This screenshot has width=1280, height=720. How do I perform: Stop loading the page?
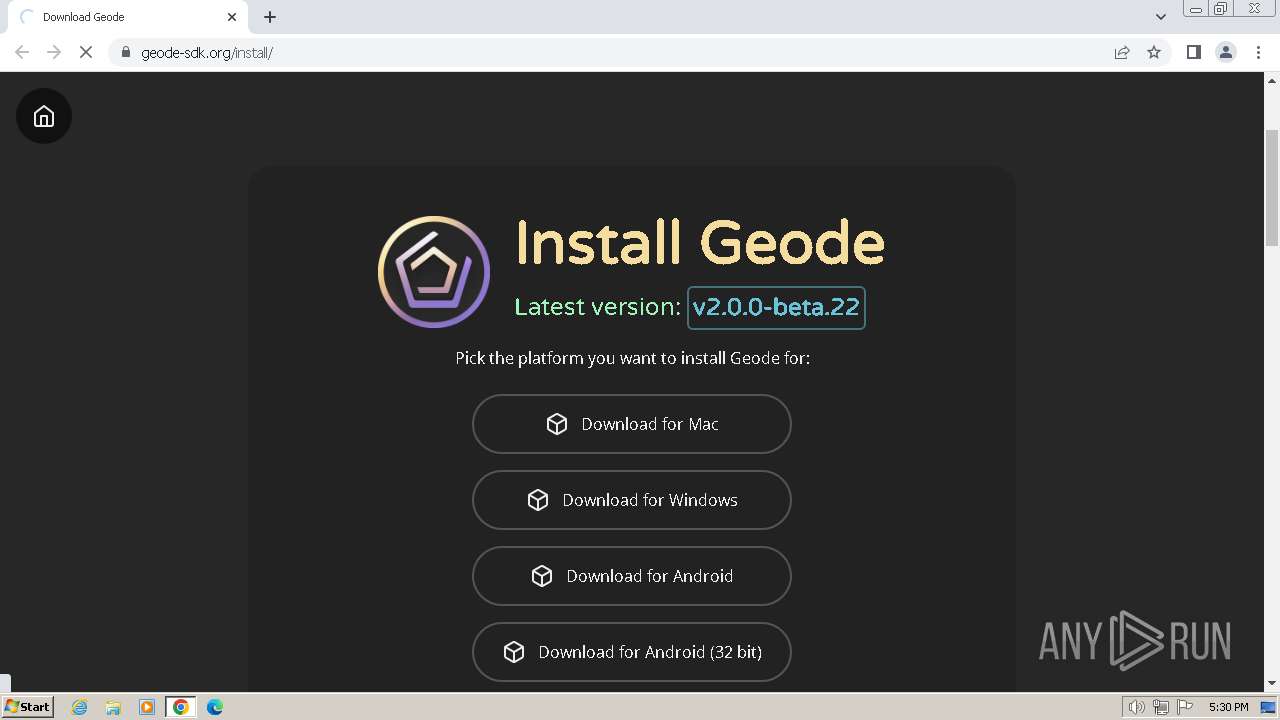(86, 52)
